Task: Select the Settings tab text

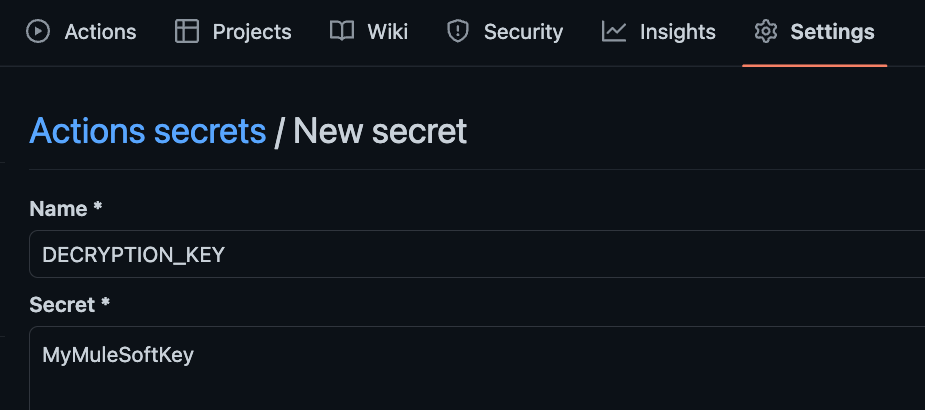Action: coord(832,32)
